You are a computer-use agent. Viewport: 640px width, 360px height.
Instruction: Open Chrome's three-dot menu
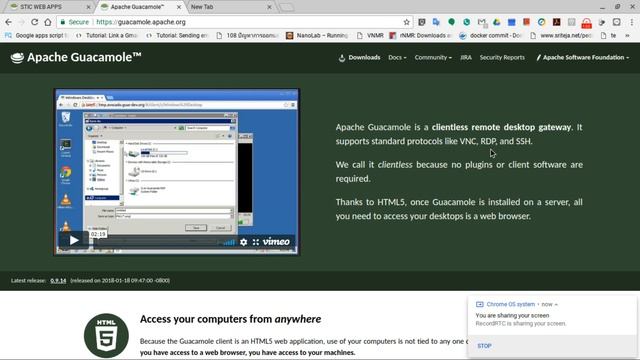point(632,22)
